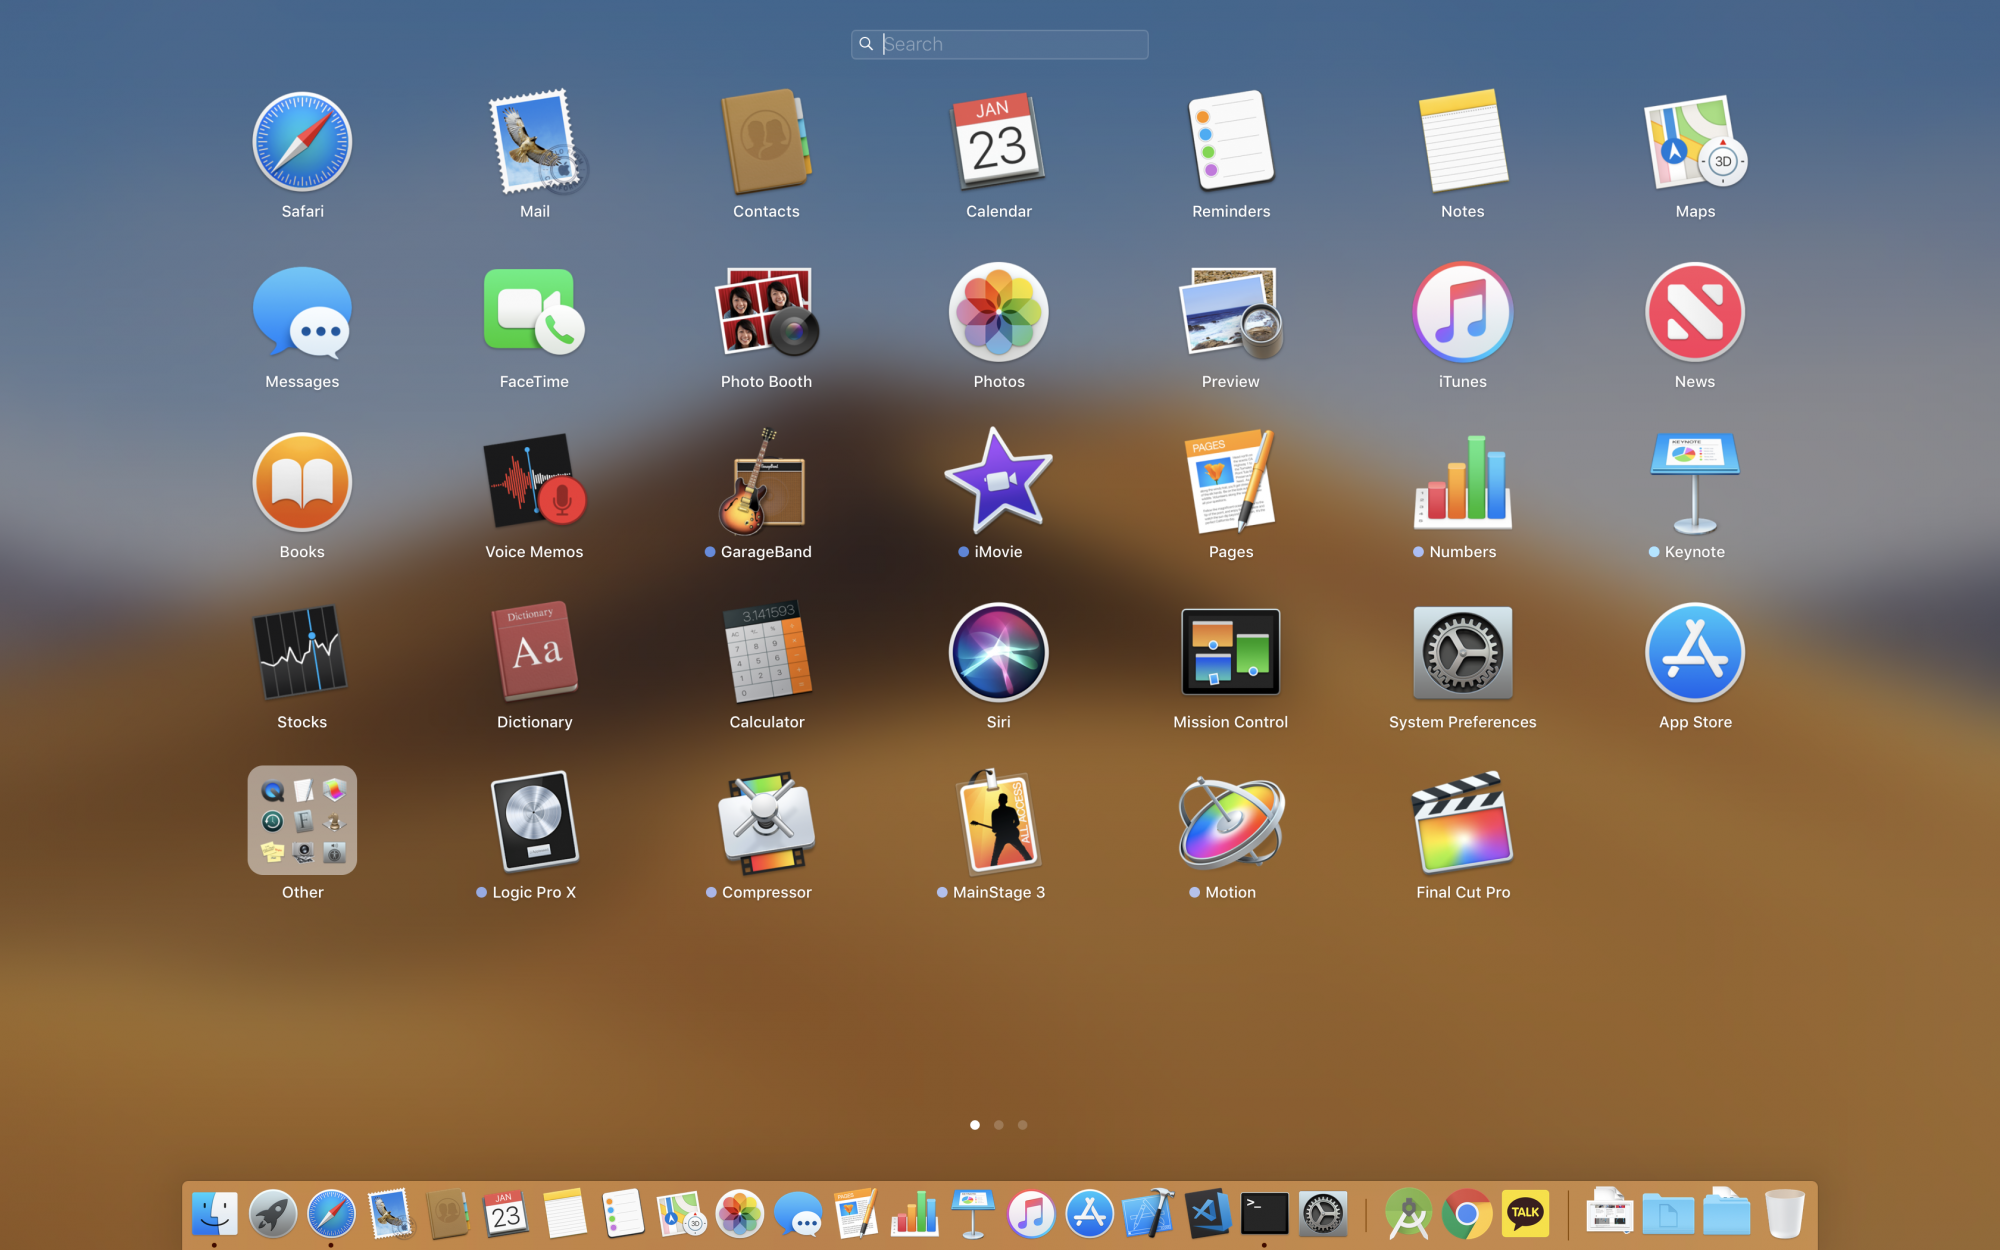Open the Stocks app
This screenshot has width=2000, height=1250.
302,653
